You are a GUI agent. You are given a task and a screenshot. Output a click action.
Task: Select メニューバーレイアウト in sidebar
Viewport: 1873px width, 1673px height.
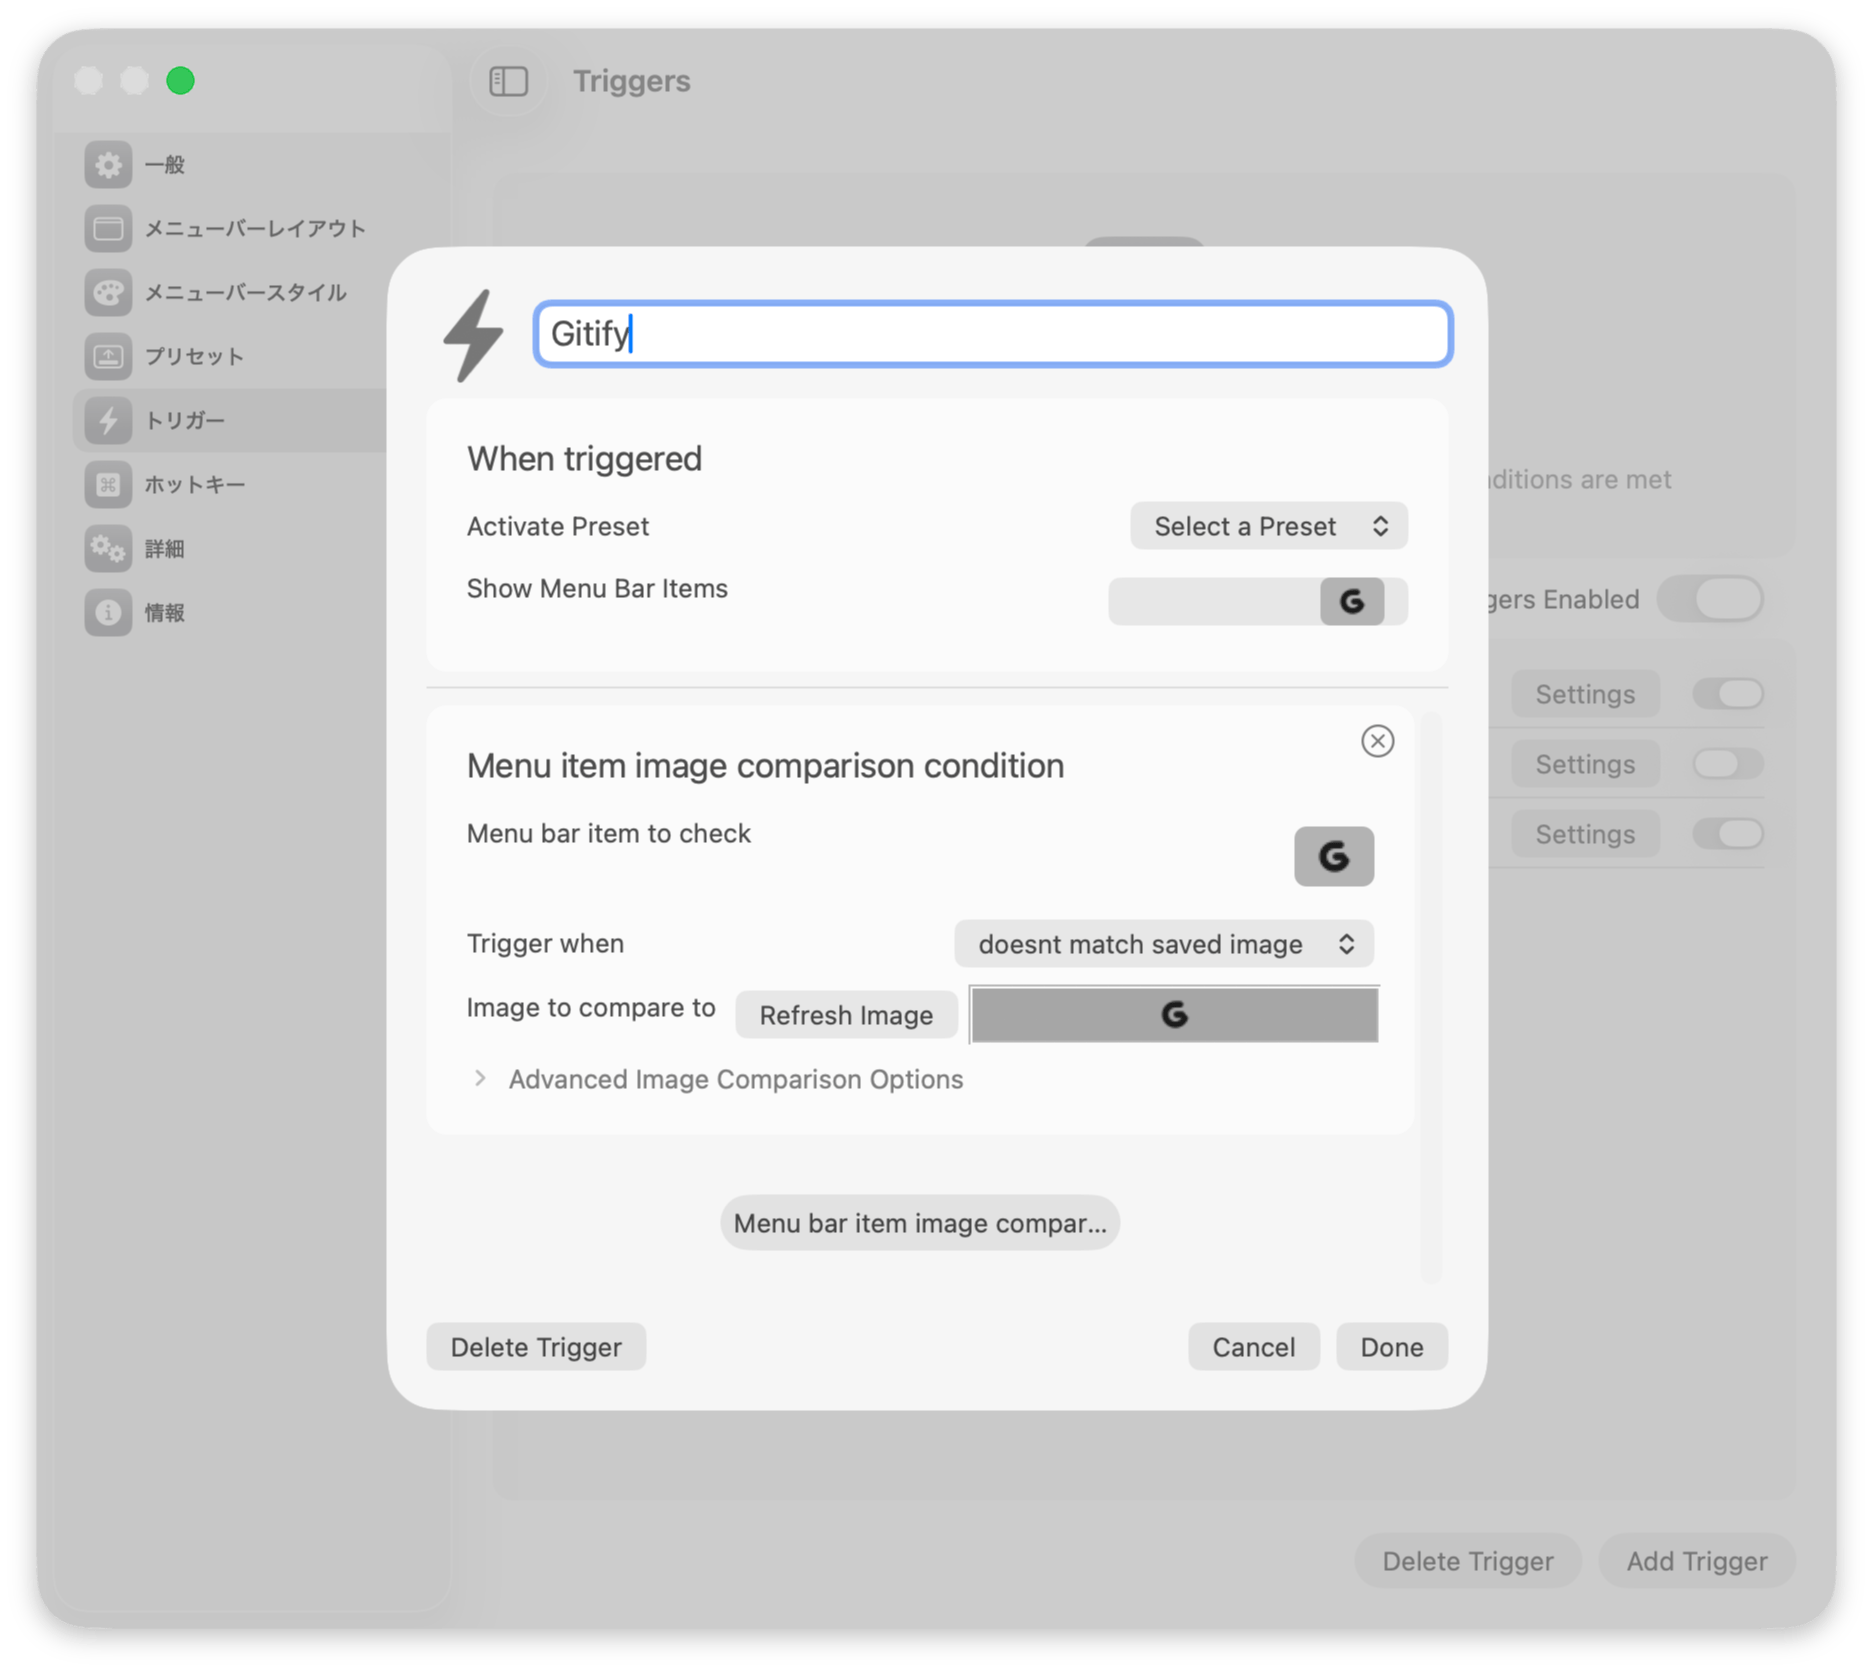coord(255,229)
